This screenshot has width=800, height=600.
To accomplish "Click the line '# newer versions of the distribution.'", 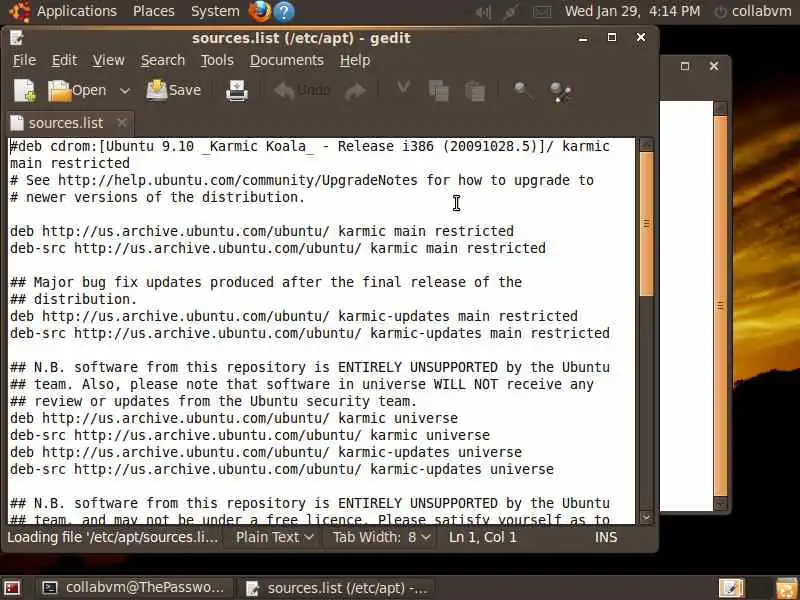I will coord(157,197).
